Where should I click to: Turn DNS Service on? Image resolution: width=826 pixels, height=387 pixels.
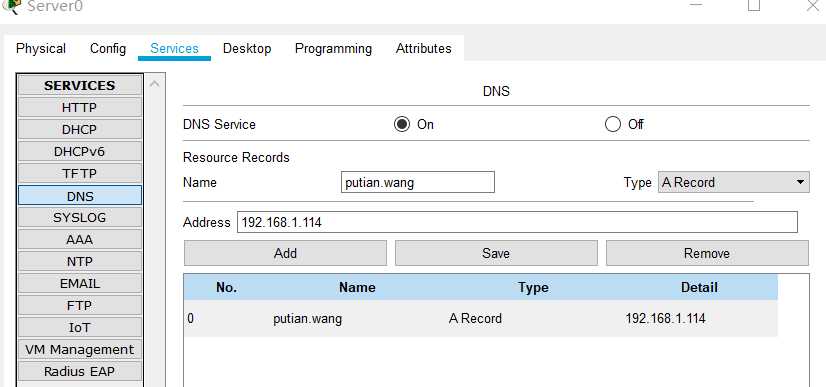402,125
